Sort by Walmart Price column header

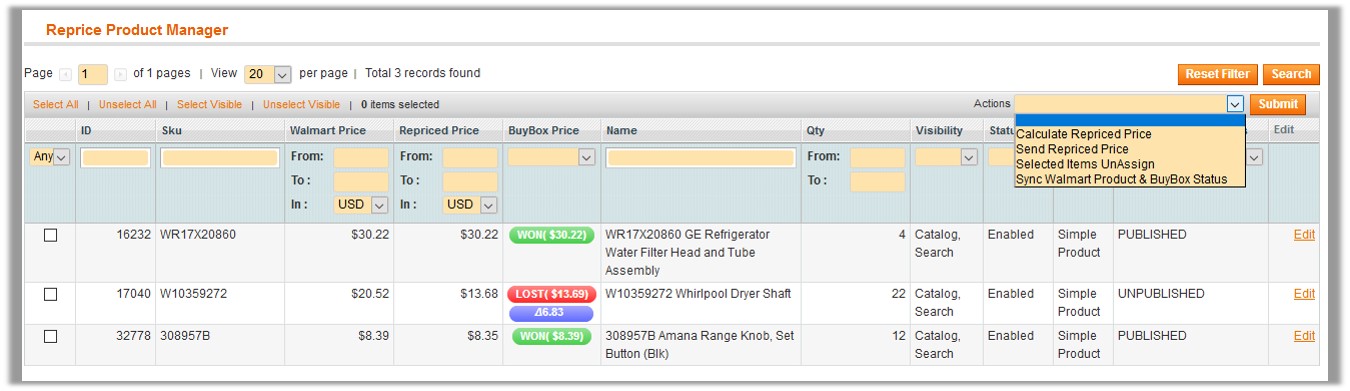tap(328, 131)
